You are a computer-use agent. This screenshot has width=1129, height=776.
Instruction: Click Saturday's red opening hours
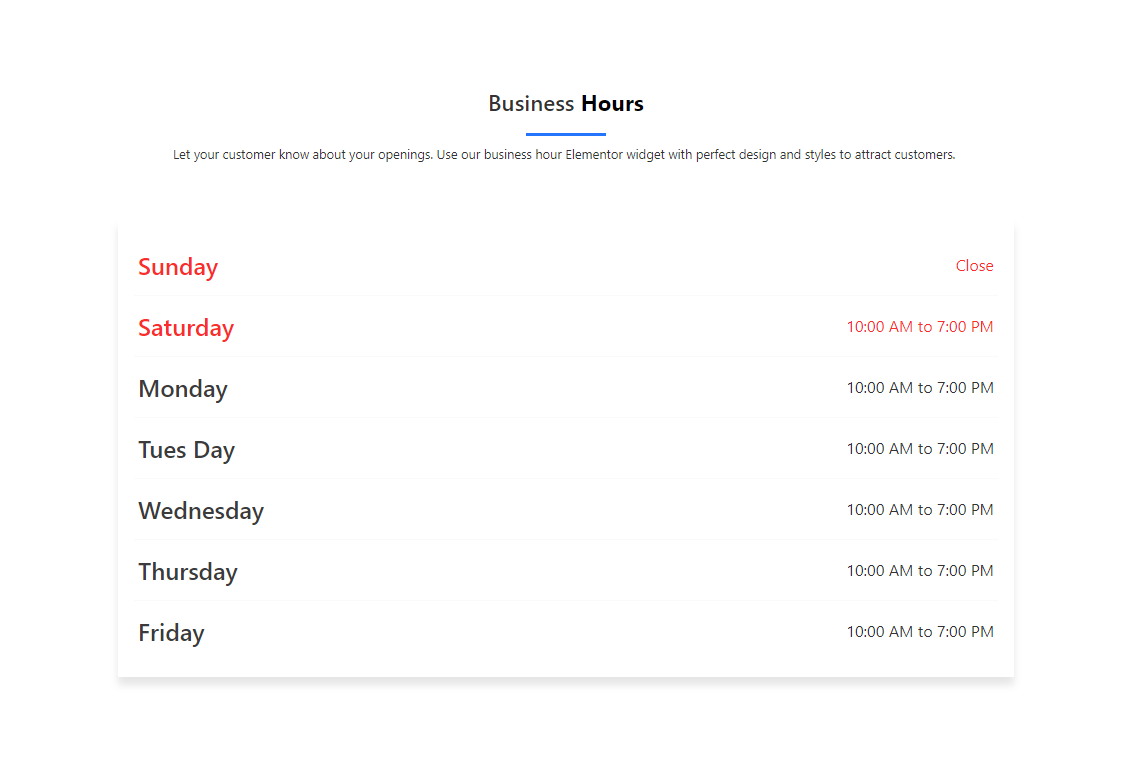click(919, 327)
